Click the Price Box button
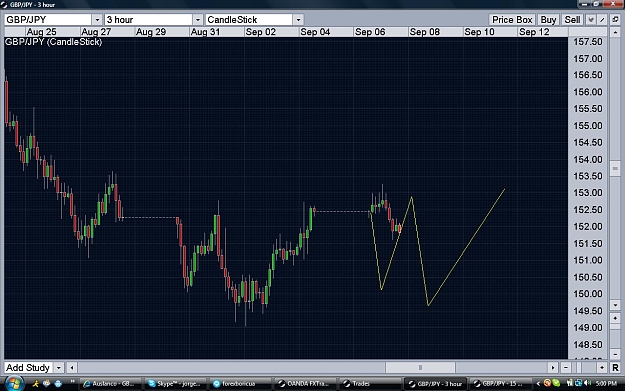 tap(512, 20)
